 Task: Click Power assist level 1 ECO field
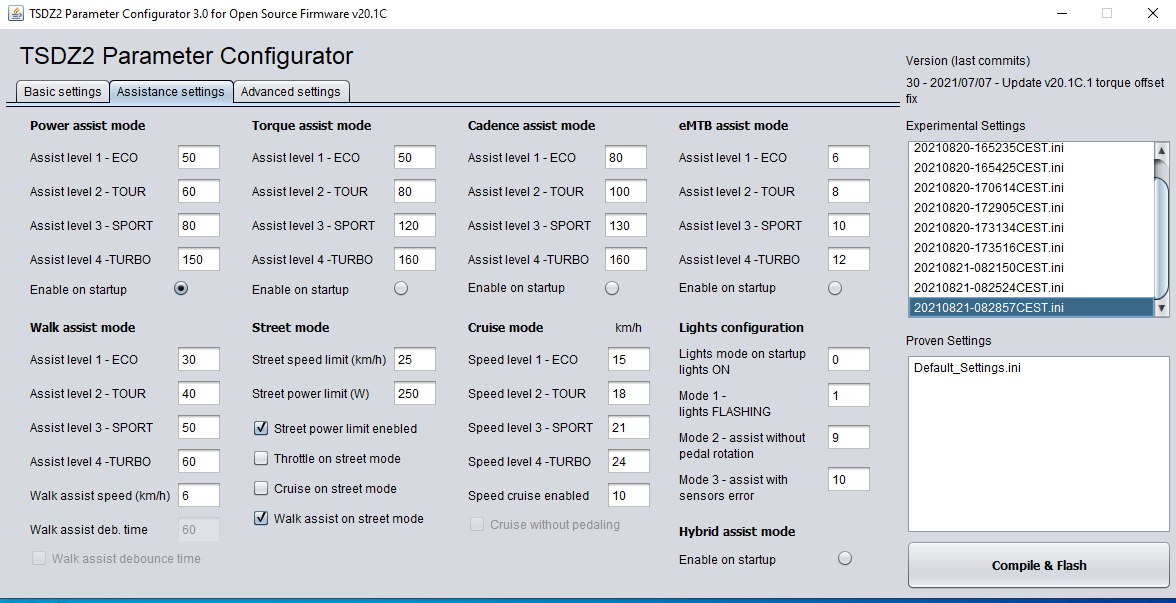point(199,158)
